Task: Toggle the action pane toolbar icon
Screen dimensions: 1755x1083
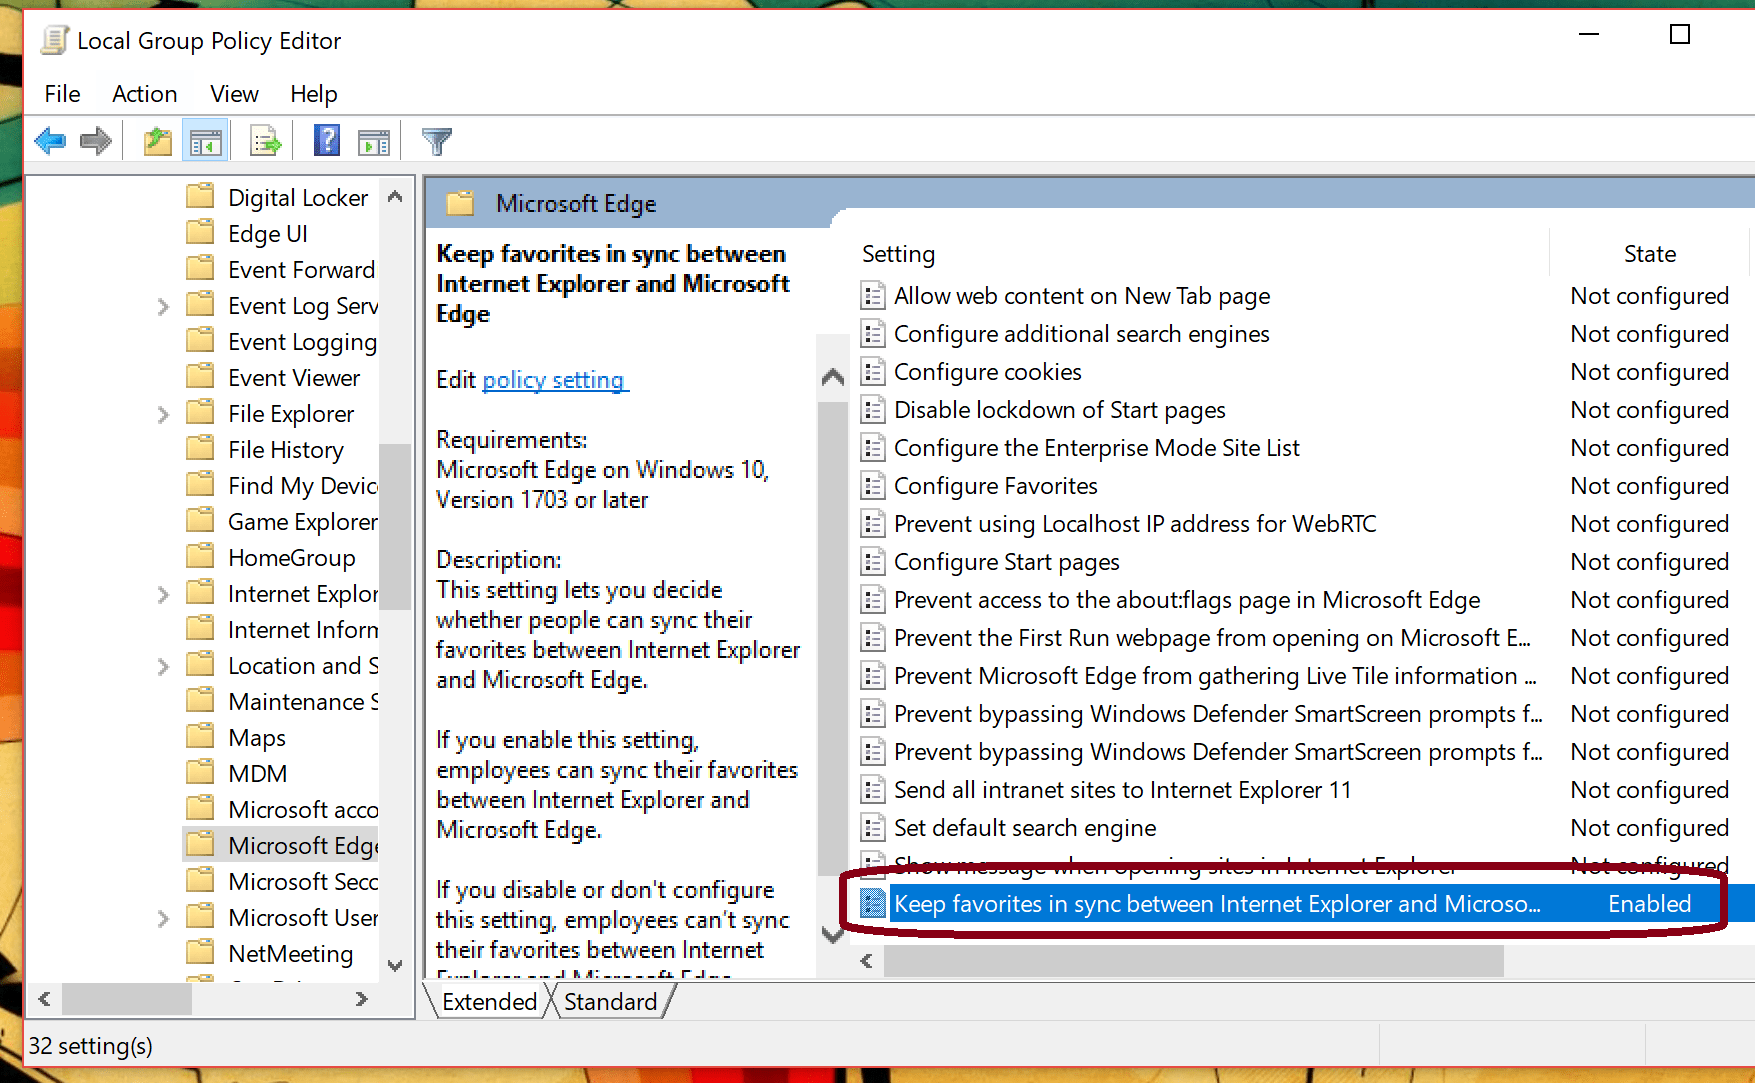Action: point(374,141)
